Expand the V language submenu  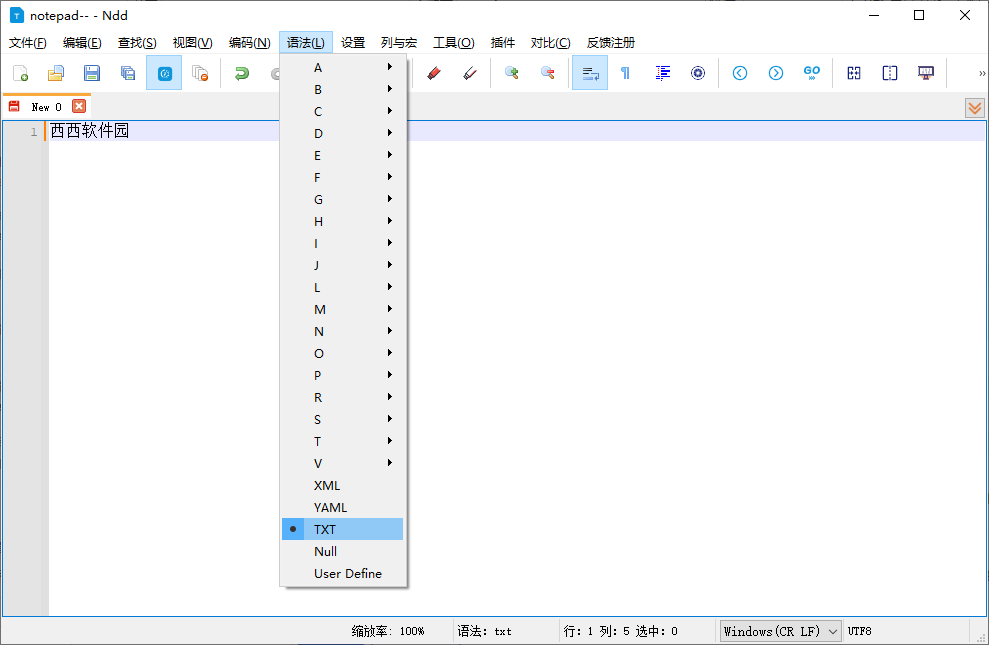point(342,463)
